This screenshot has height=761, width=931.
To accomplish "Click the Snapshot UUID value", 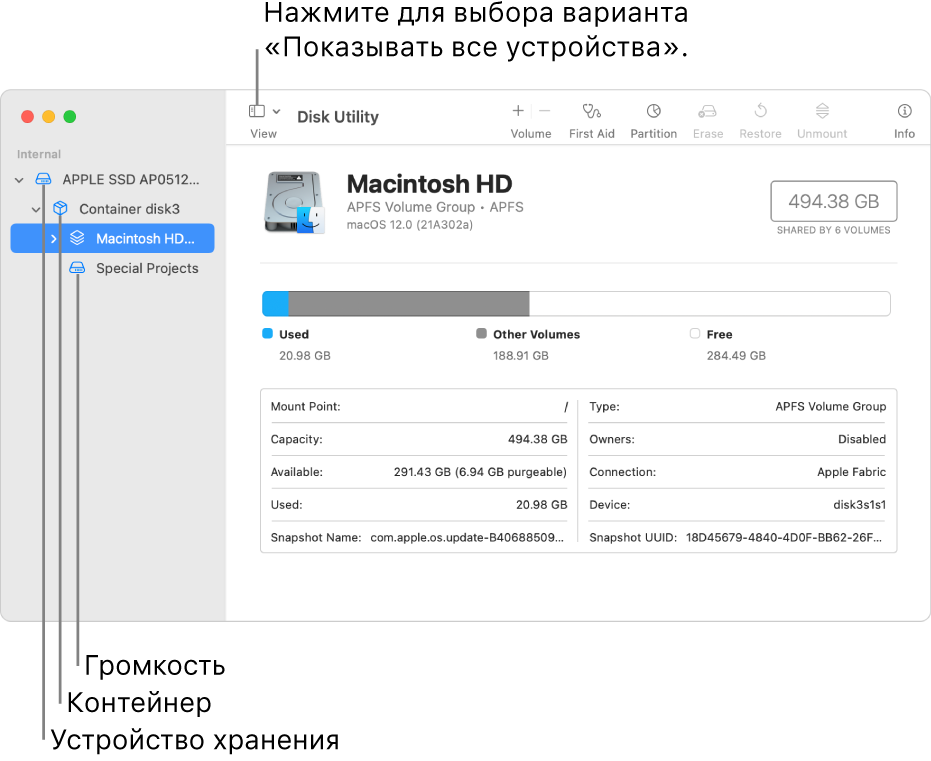I will [x=784, y=538].
